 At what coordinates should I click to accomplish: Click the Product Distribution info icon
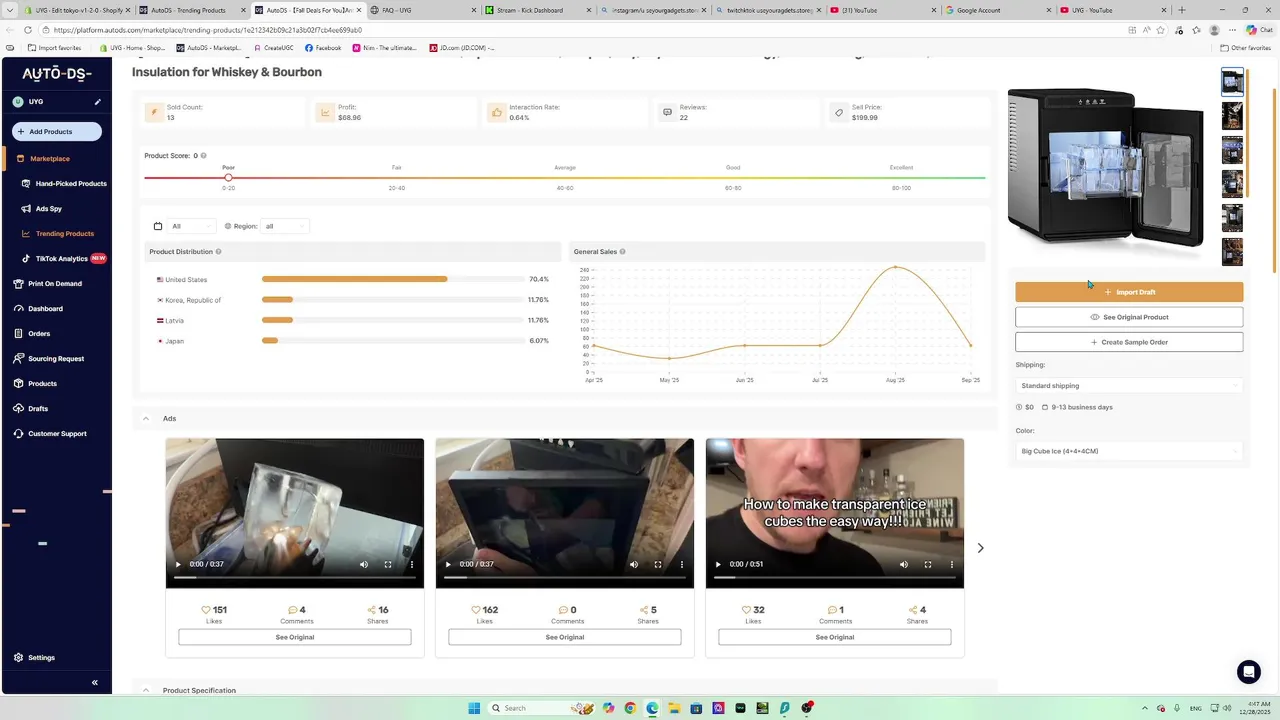tap(218, 252)
